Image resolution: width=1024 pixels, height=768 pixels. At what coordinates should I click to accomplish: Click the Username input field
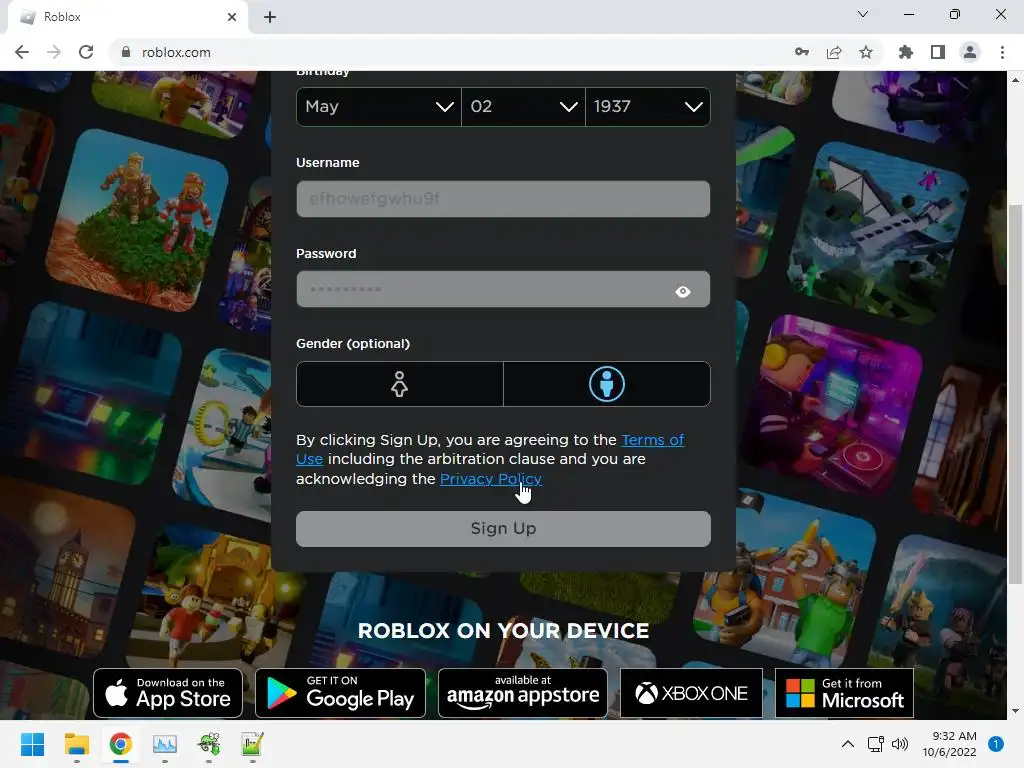coord(503,199)
